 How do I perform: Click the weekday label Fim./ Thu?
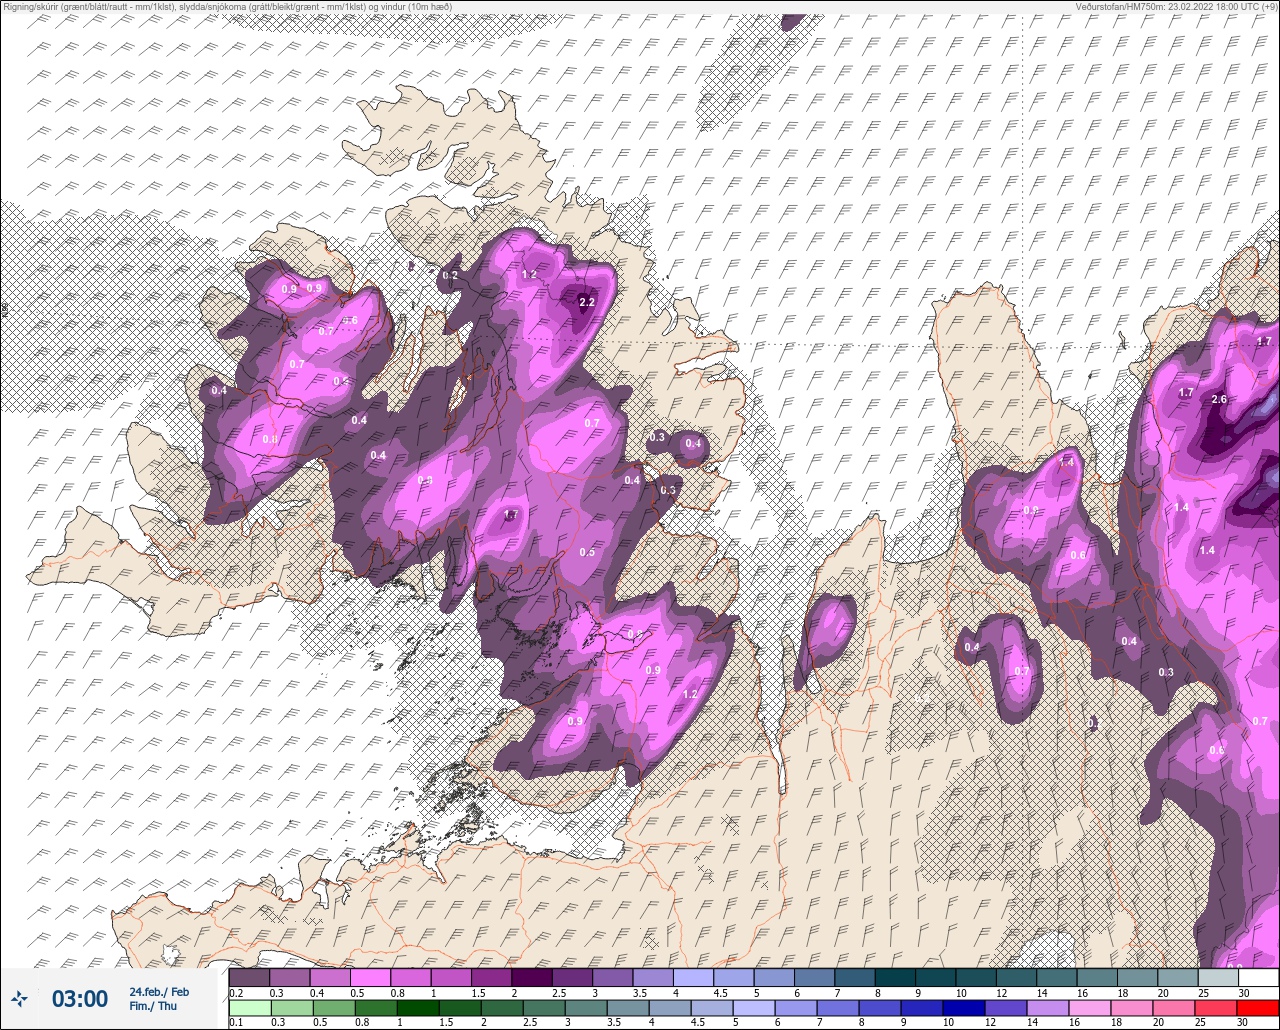point(153,1006)
